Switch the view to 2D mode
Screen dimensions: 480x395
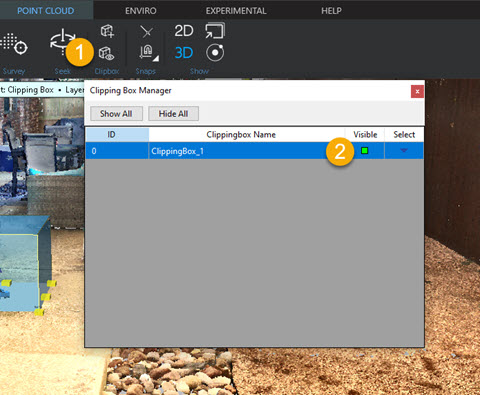[x=184, y=31]
